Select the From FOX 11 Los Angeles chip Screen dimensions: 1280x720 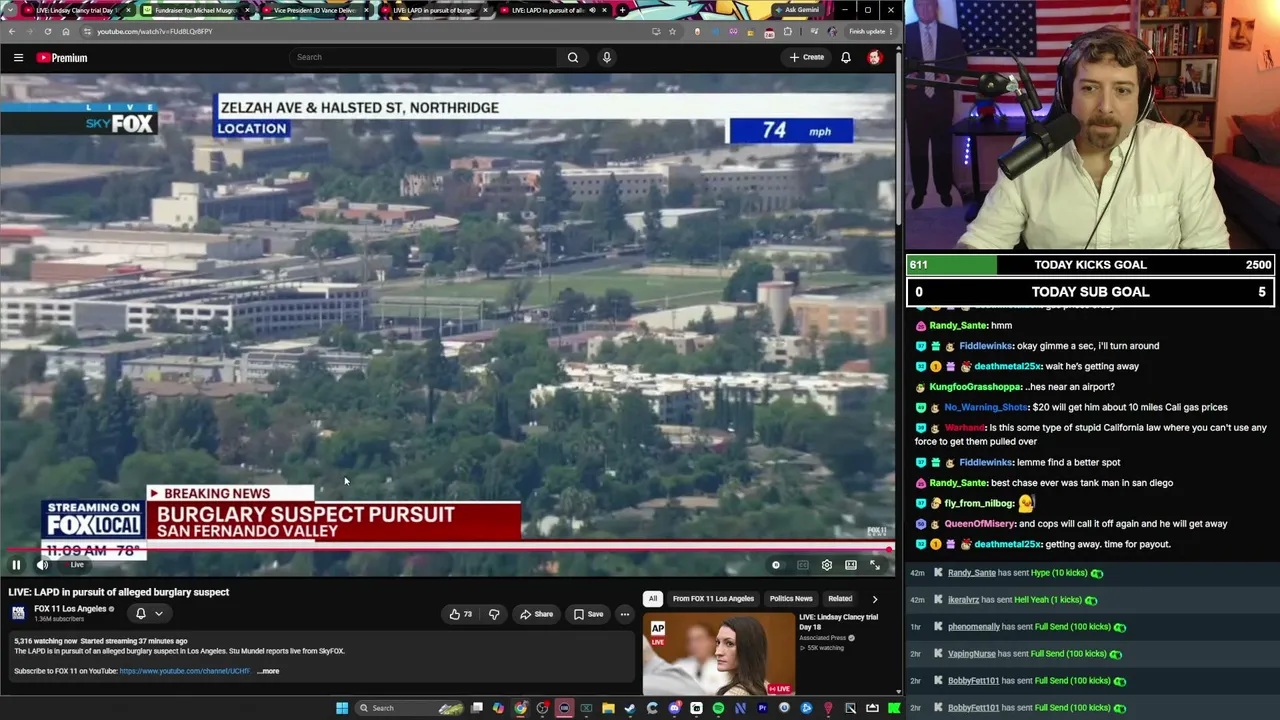click(x=713, y=599)
